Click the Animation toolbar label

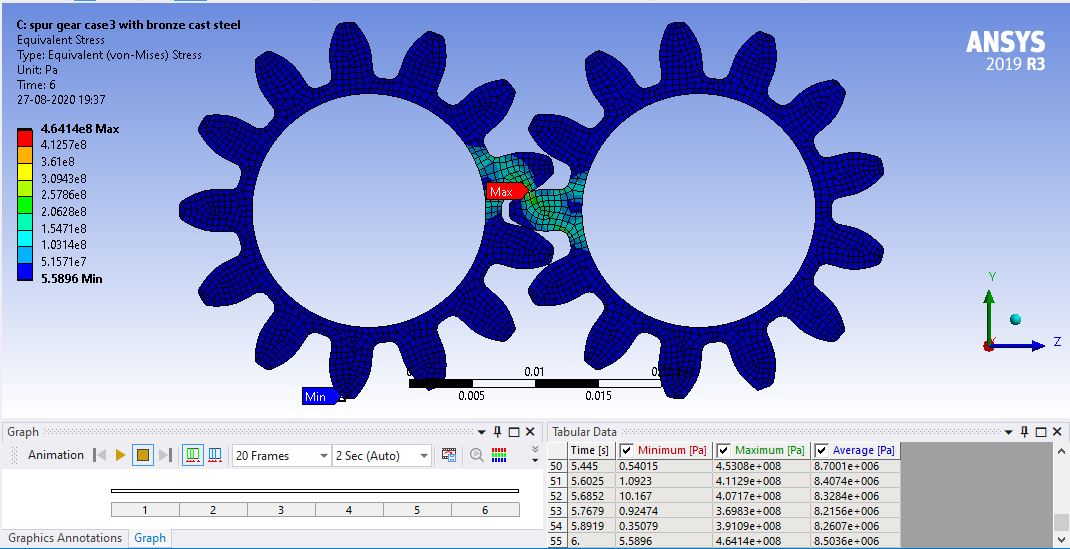(x=56, y=455)
